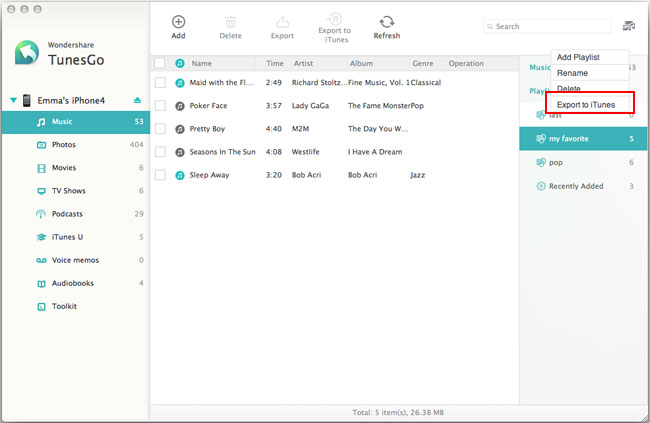Click the Export toolbar icon
The height and width of the screenshot is (423, 650).
(282, 22)
